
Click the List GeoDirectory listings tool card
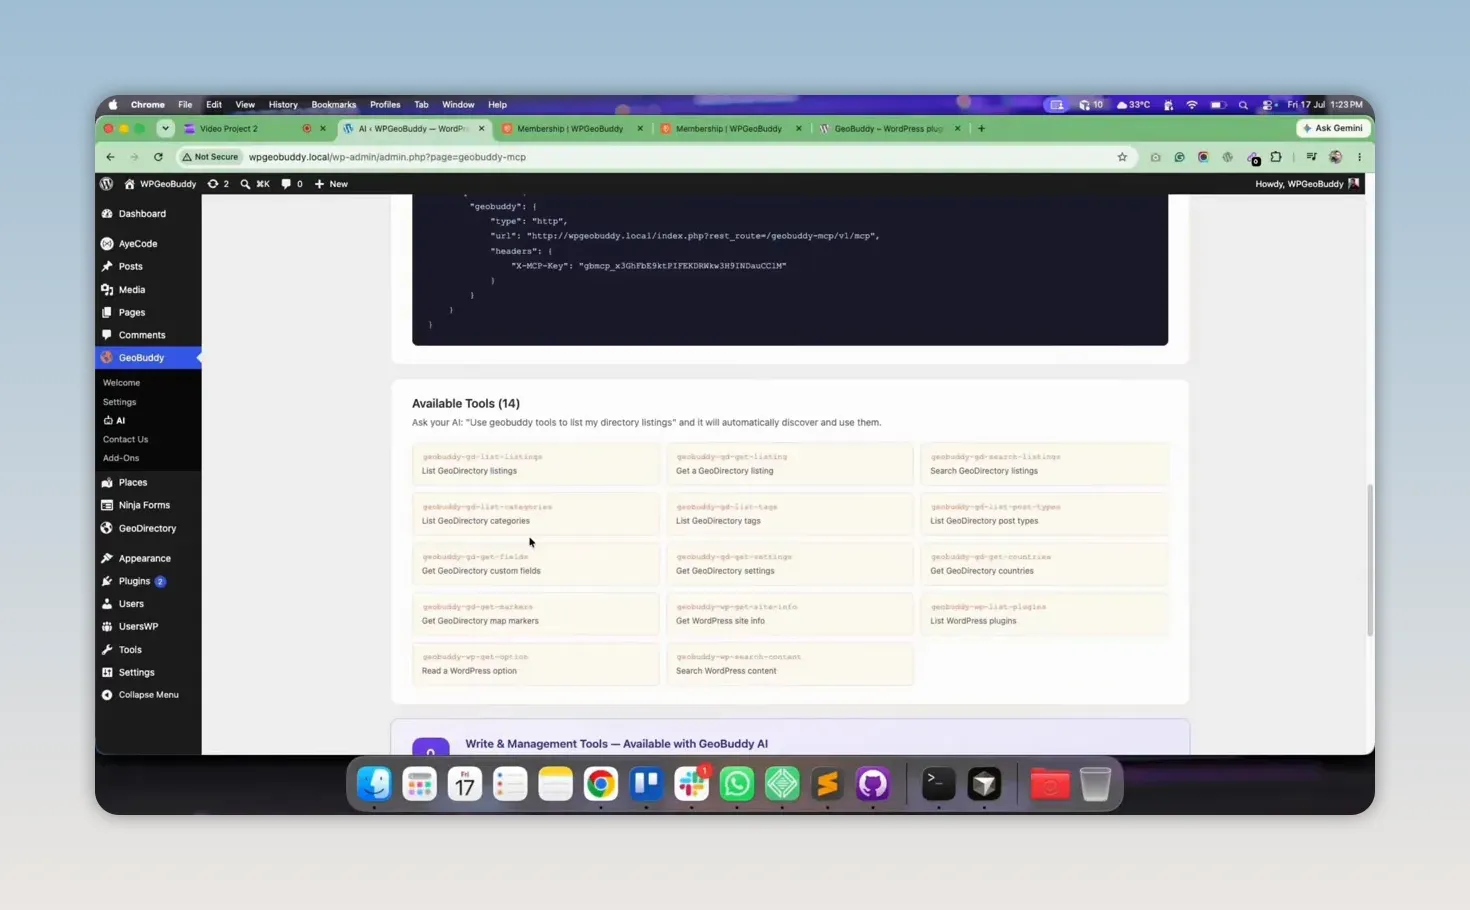click(535, 464)
